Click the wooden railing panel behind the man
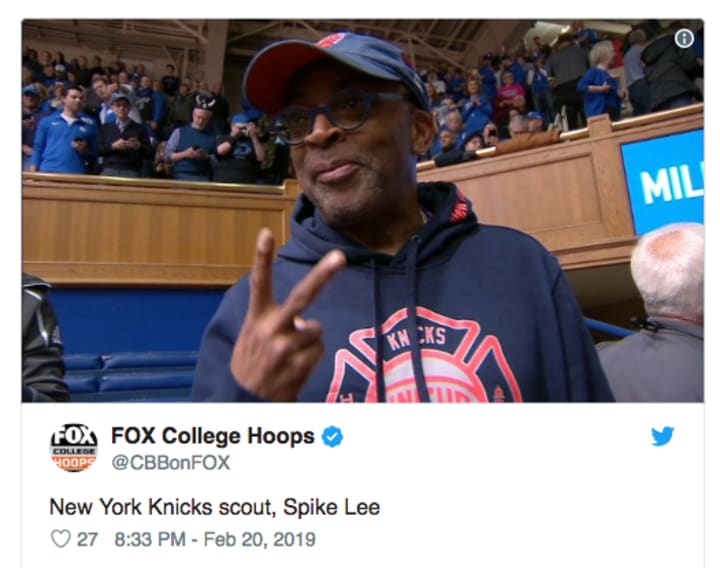The height and width of the screenshot is (568, 720). (x=152, y=230)
